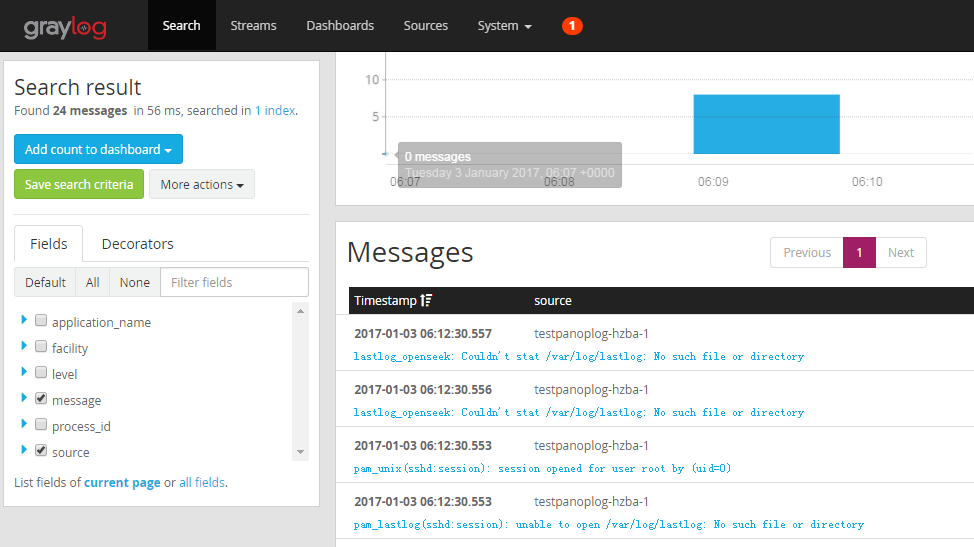Image resolution: width=974 pixels, height=547 pixels.
Task: Check the level field checkbox
Action: pyautogui.click(x=41, y=373)
